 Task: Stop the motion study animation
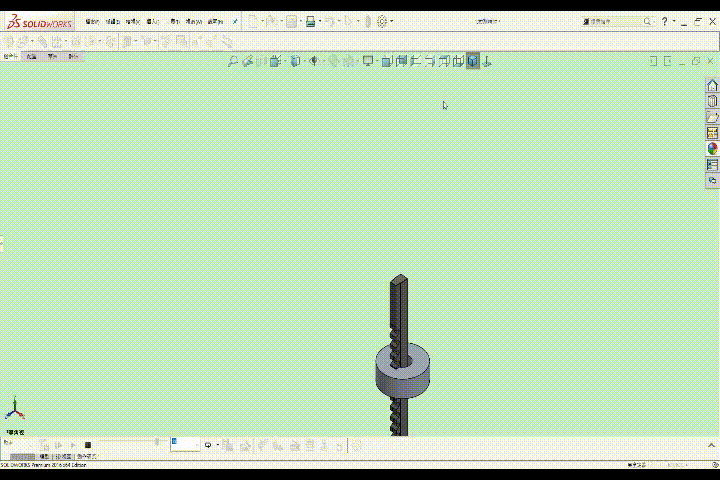[x=88, y=445]
